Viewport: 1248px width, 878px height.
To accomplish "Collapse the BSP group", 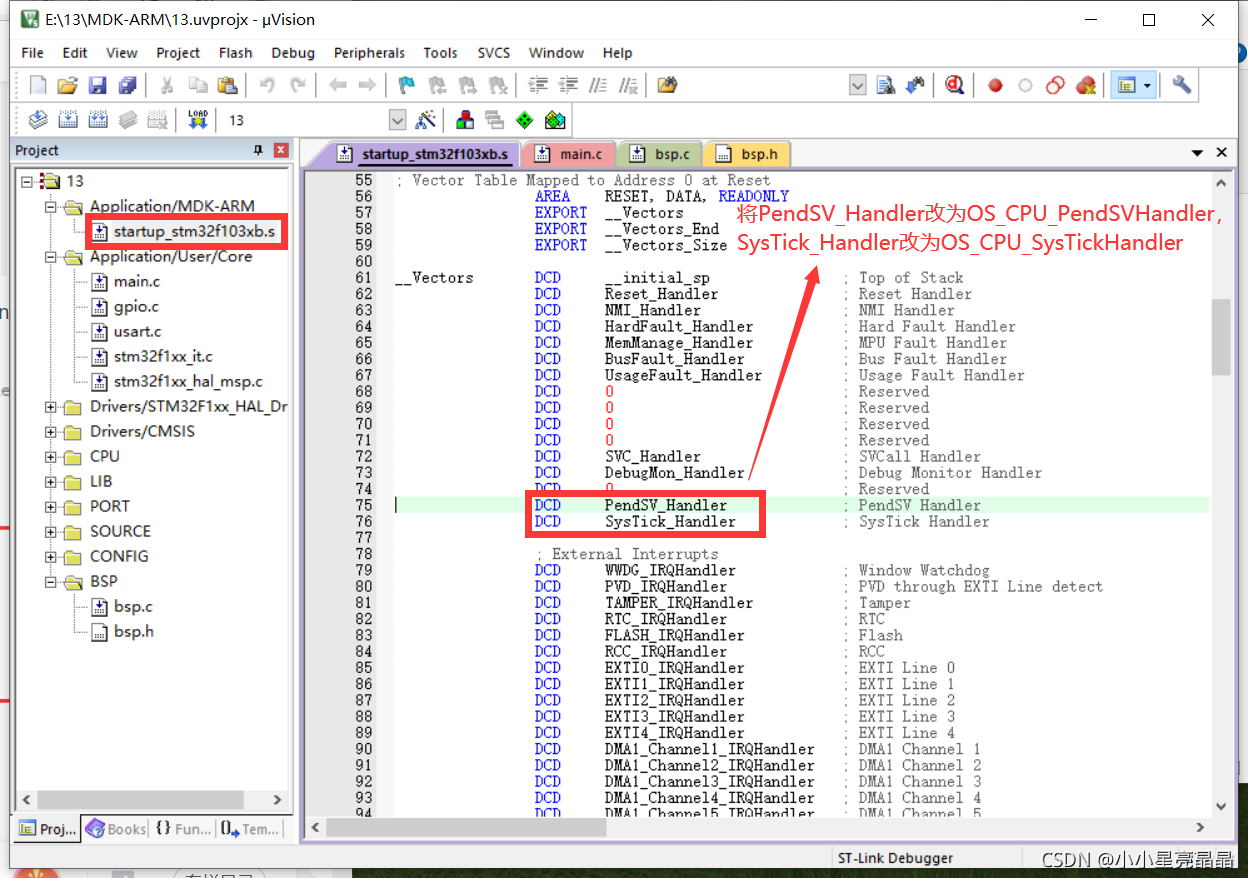I will (52, 581).
